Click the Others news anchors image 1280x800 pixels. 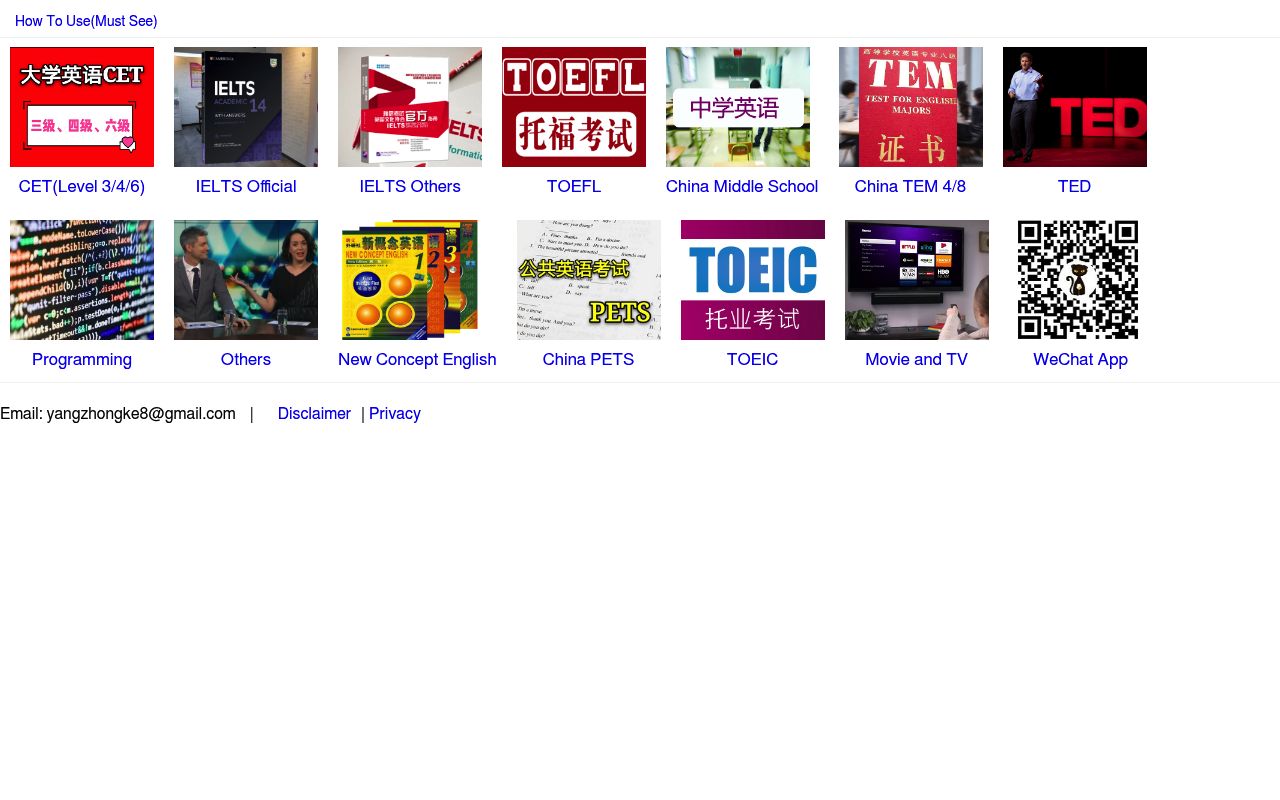[x=246, y=280]
